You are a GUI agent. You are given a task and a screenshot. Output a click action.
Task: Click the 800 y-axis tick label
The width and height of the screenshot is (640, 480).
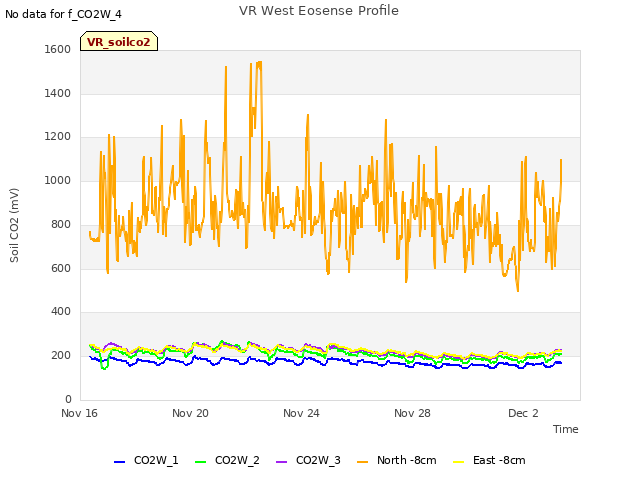(x=61, y=224)
